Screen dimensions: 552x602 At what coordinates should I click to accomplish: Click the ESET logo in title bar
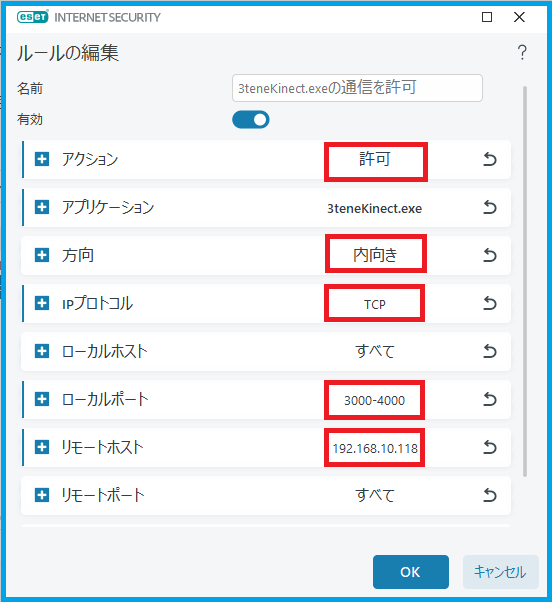33,17
